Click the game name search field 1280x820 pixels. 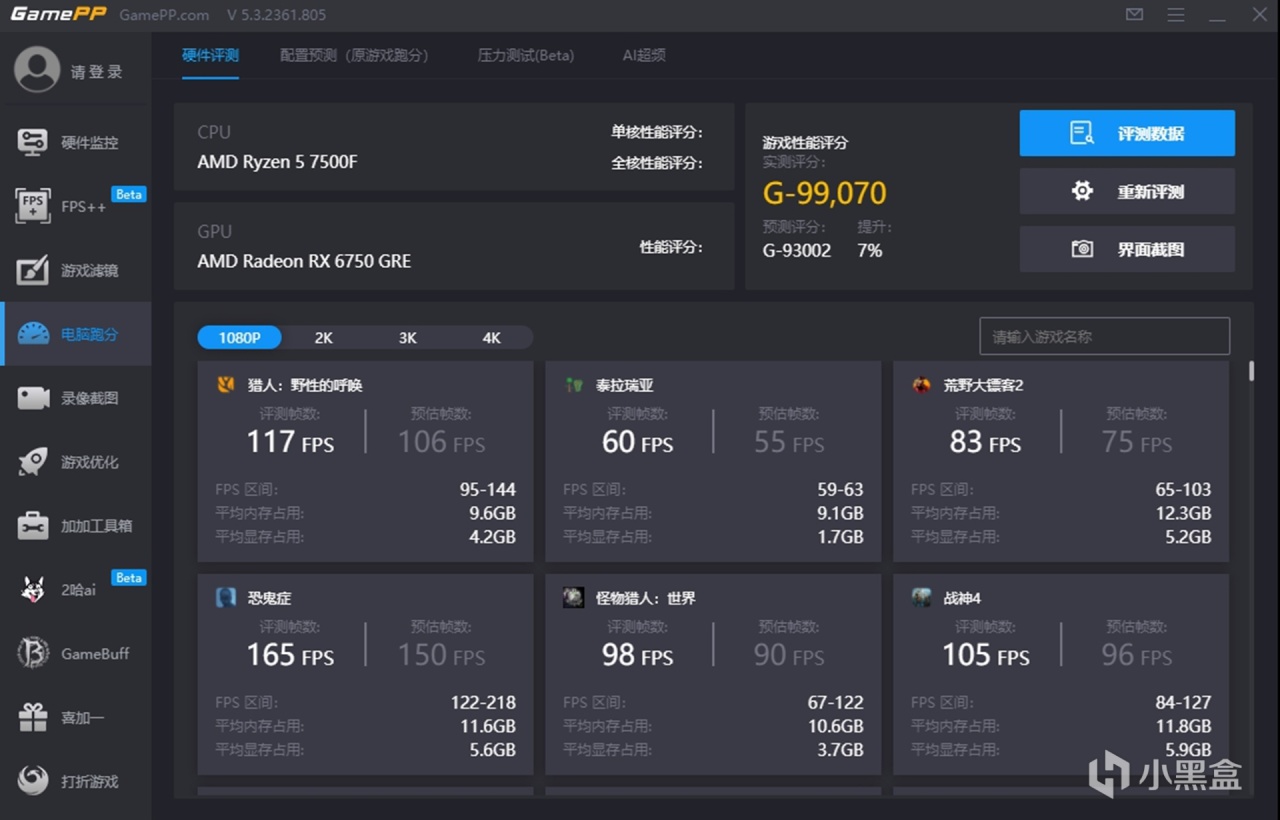[1104, 337]
